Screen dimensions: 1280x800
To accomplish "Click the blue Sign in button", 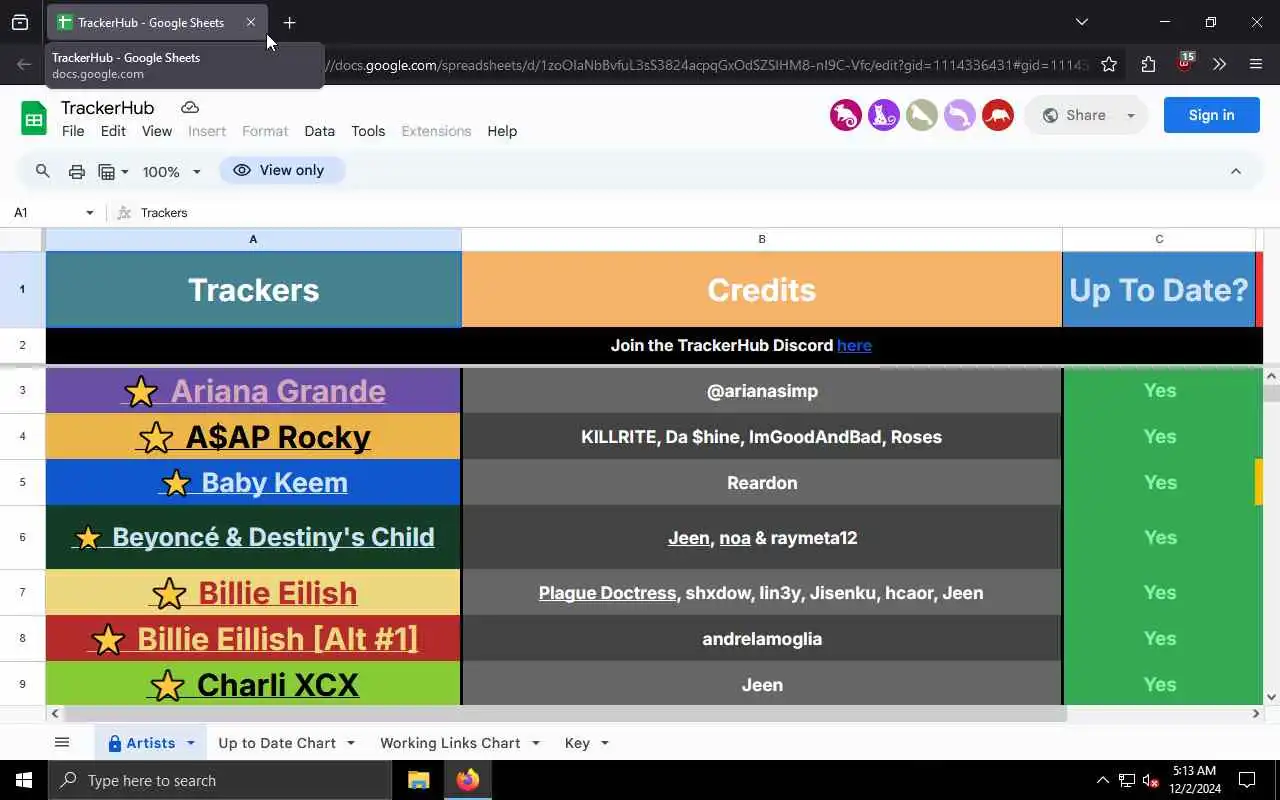I will [x=1211, y=115].
